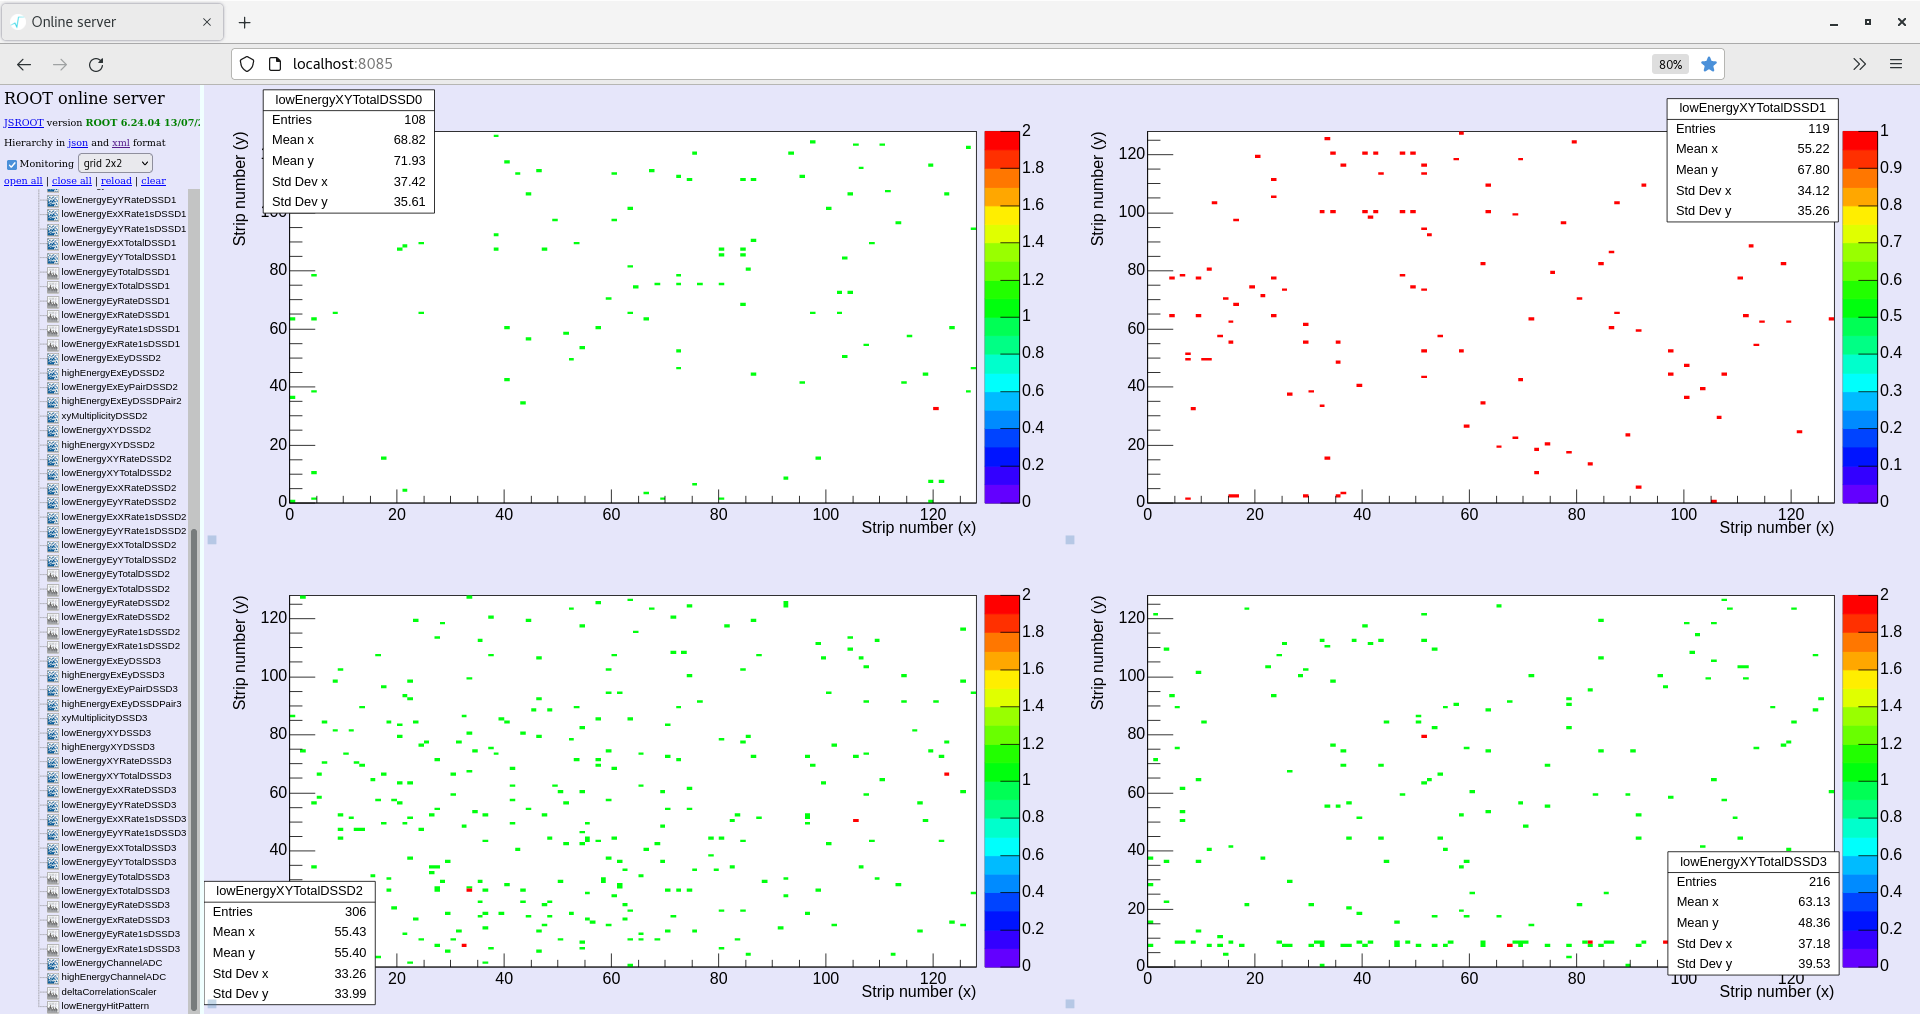Open the JSROOT link
Viewport: 1920px width, 1014px height.
(23, 123)
